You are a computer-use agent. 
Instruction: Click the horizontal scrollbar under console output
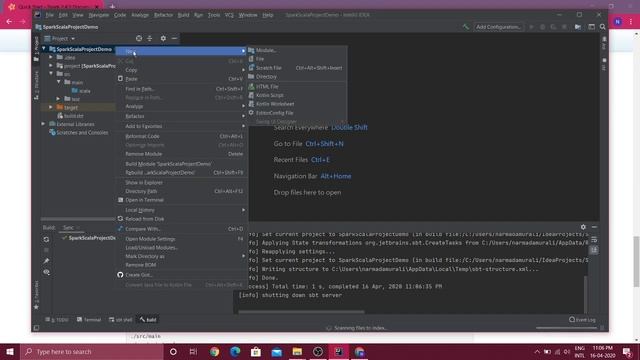[301, 312]
